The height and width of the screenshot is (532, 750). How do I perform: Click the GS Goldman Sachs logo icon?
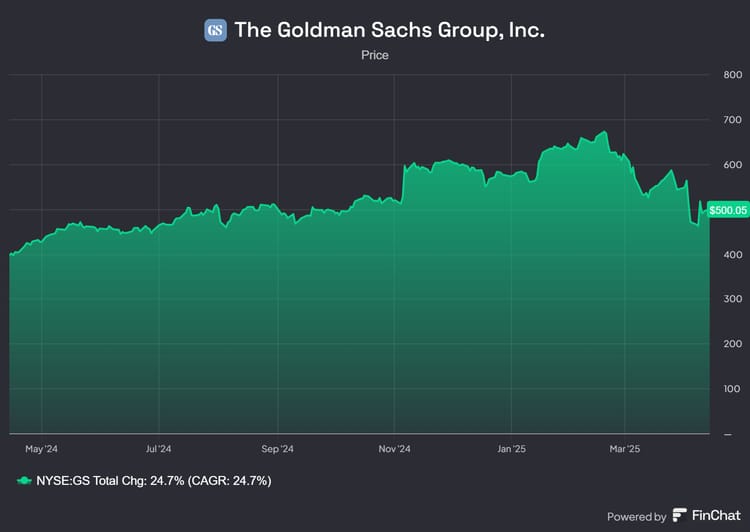point(215,30)
